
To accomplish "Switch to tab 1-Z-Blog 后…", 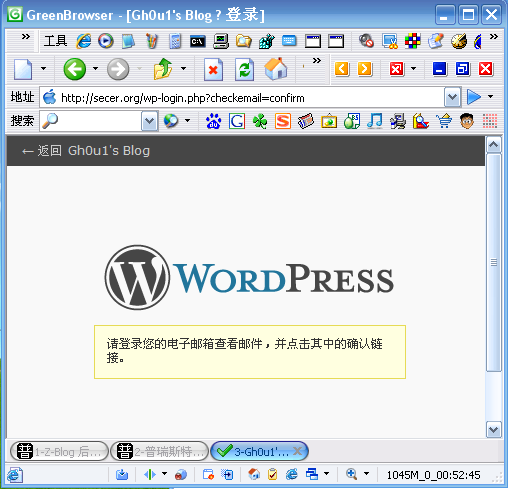I will click(x=59, y=452).
